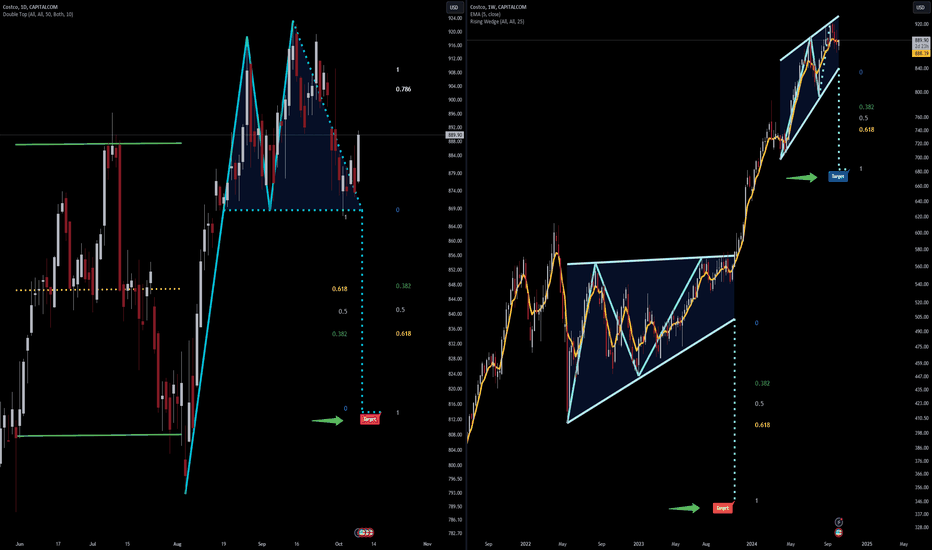Viewport: 932px width, 550px height.
Task: Select the lower green horizontal line on daily chart
Action: tap(98, 435)
